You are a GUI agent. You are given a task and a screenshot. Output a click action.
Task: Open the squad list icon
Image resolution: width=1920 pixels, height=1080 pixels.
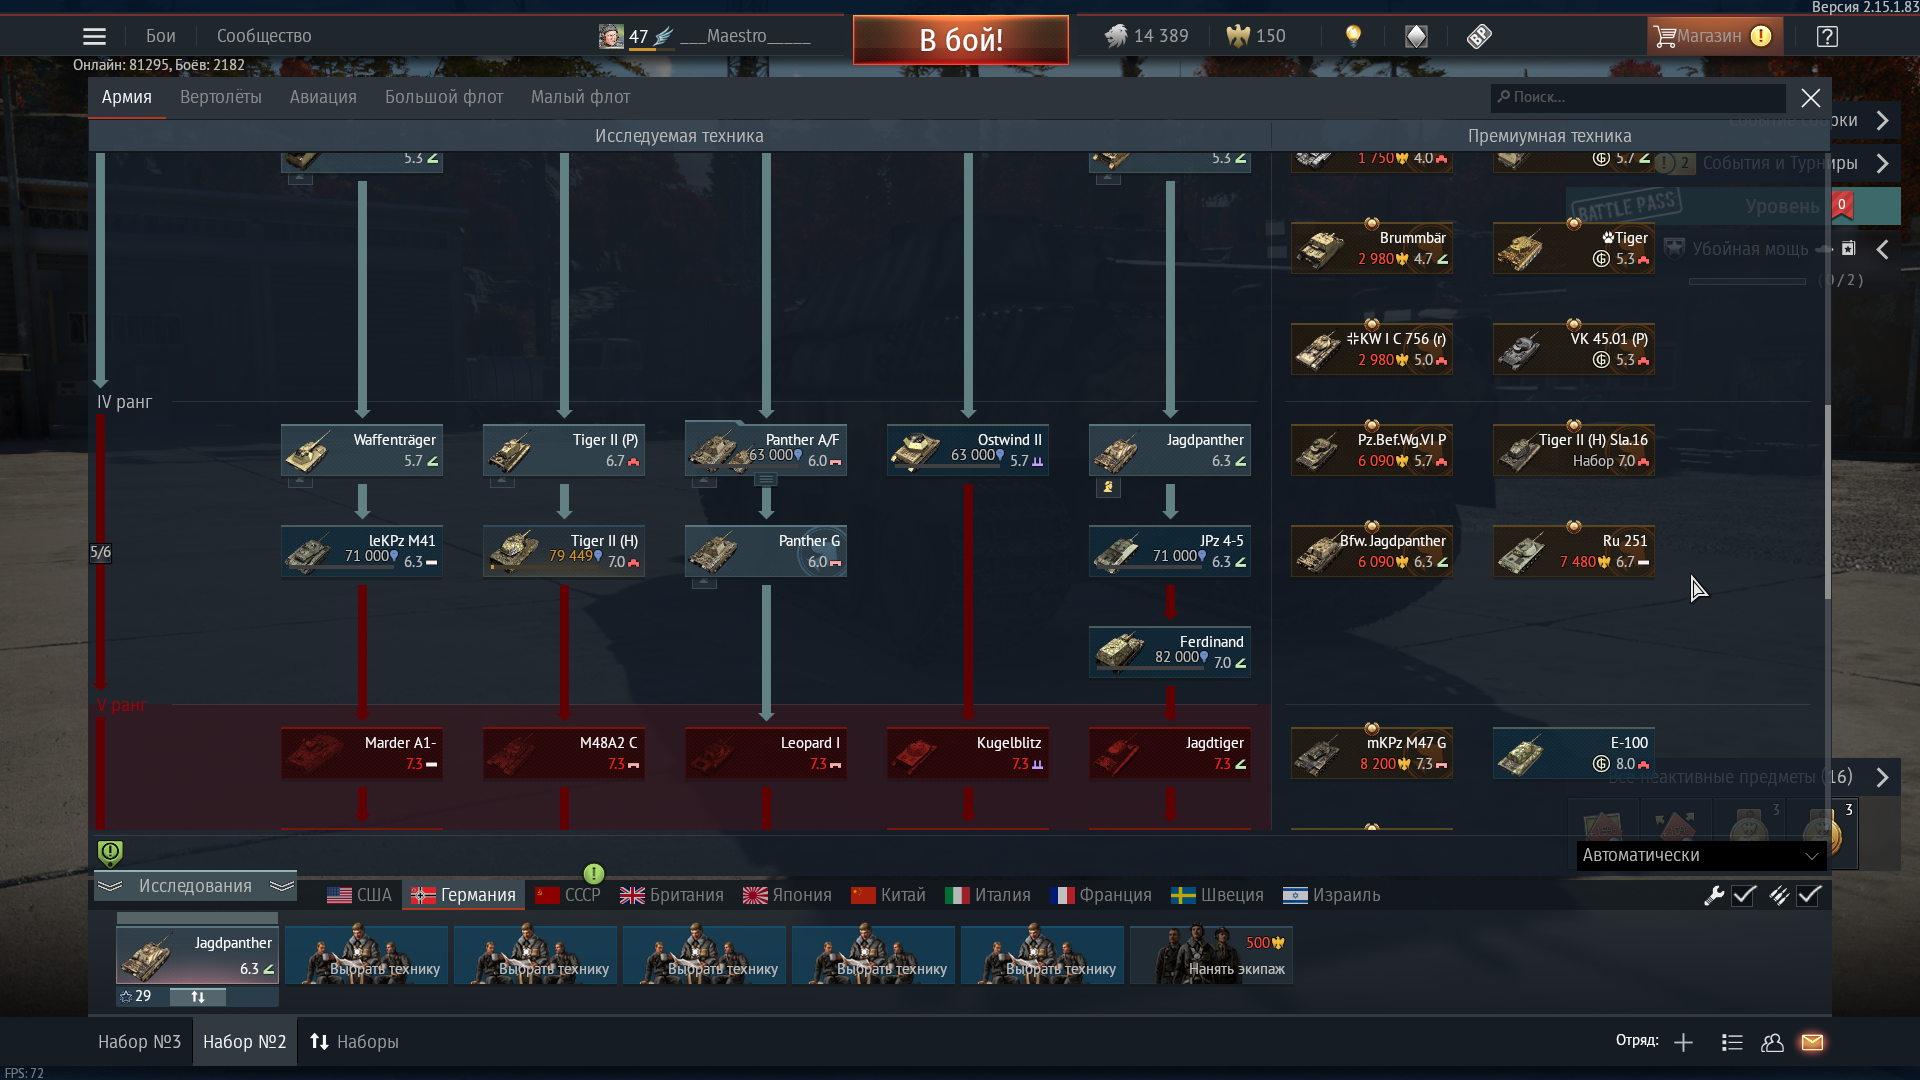point(1732,1043)
